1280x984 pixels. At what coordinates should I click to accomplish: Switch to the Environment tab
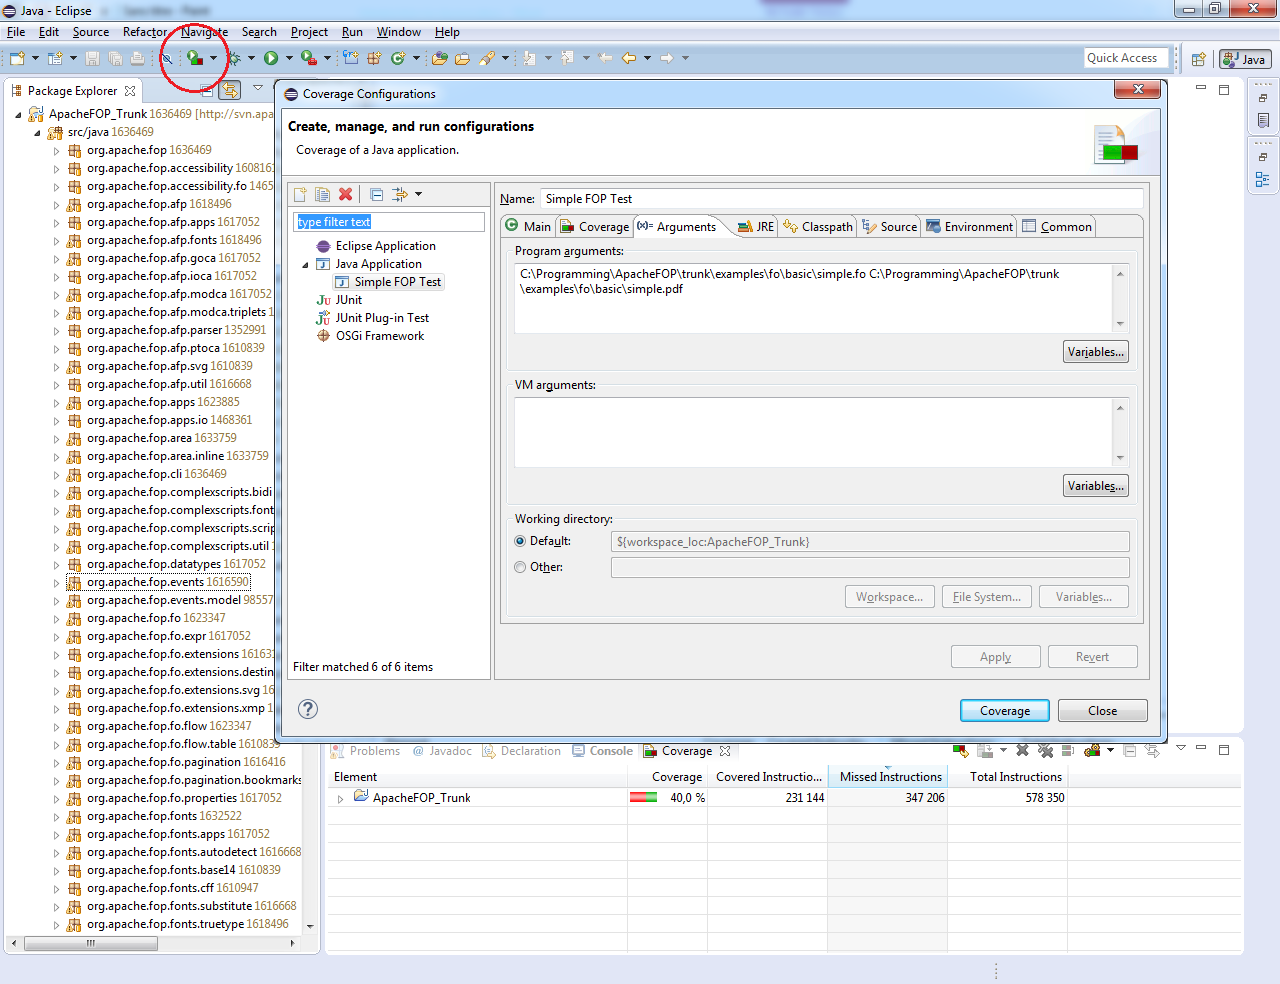pos(969,227)
